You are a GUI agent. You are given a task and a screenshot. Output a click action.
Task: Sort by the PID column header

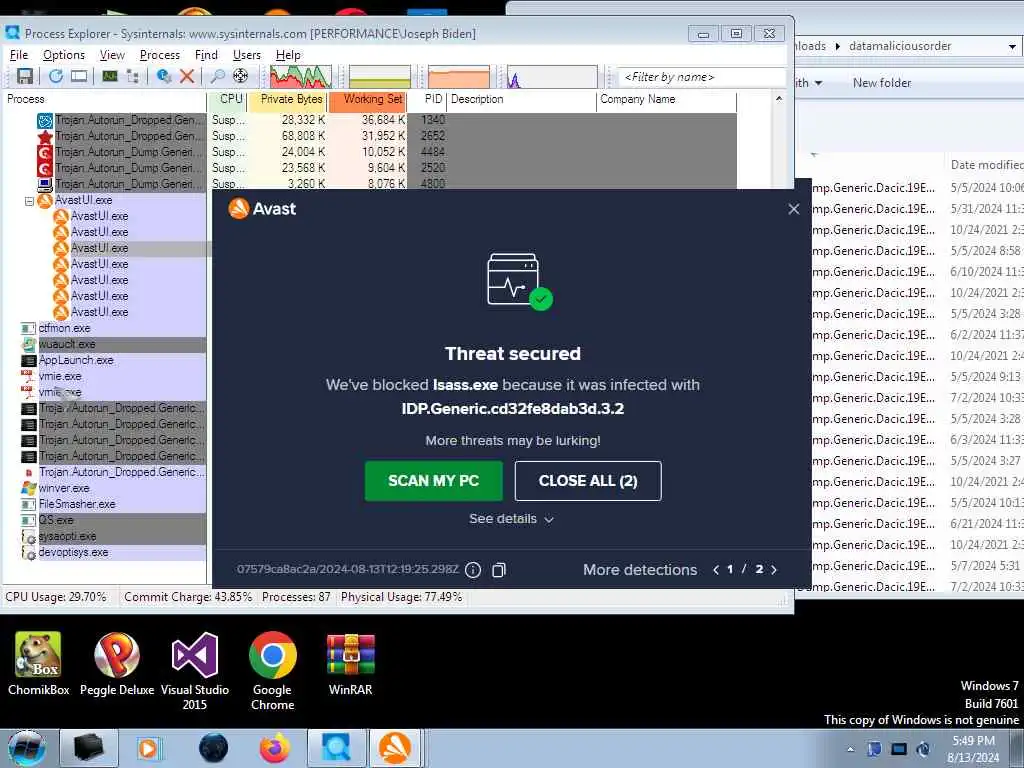point(428,99)
